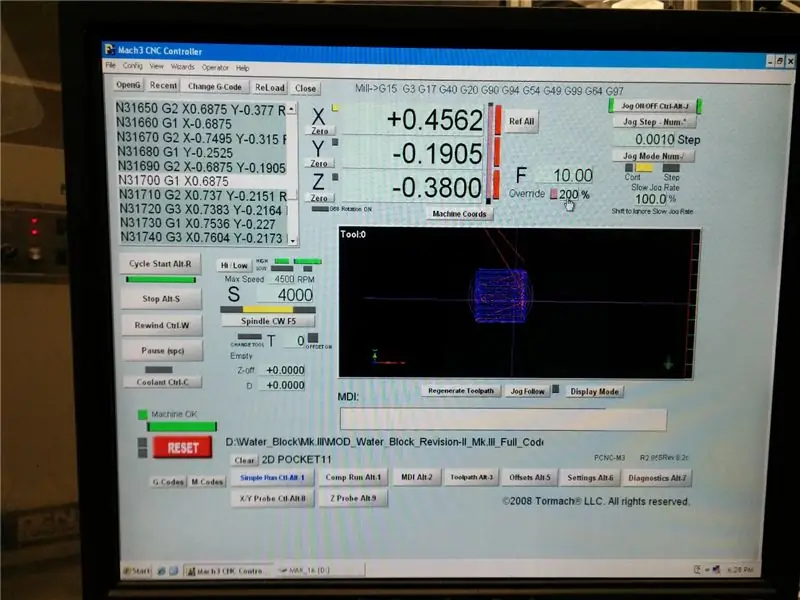The height and width of the screenshot is (600, 800).
Task: Click Change G-Code button
Action: 215,86
